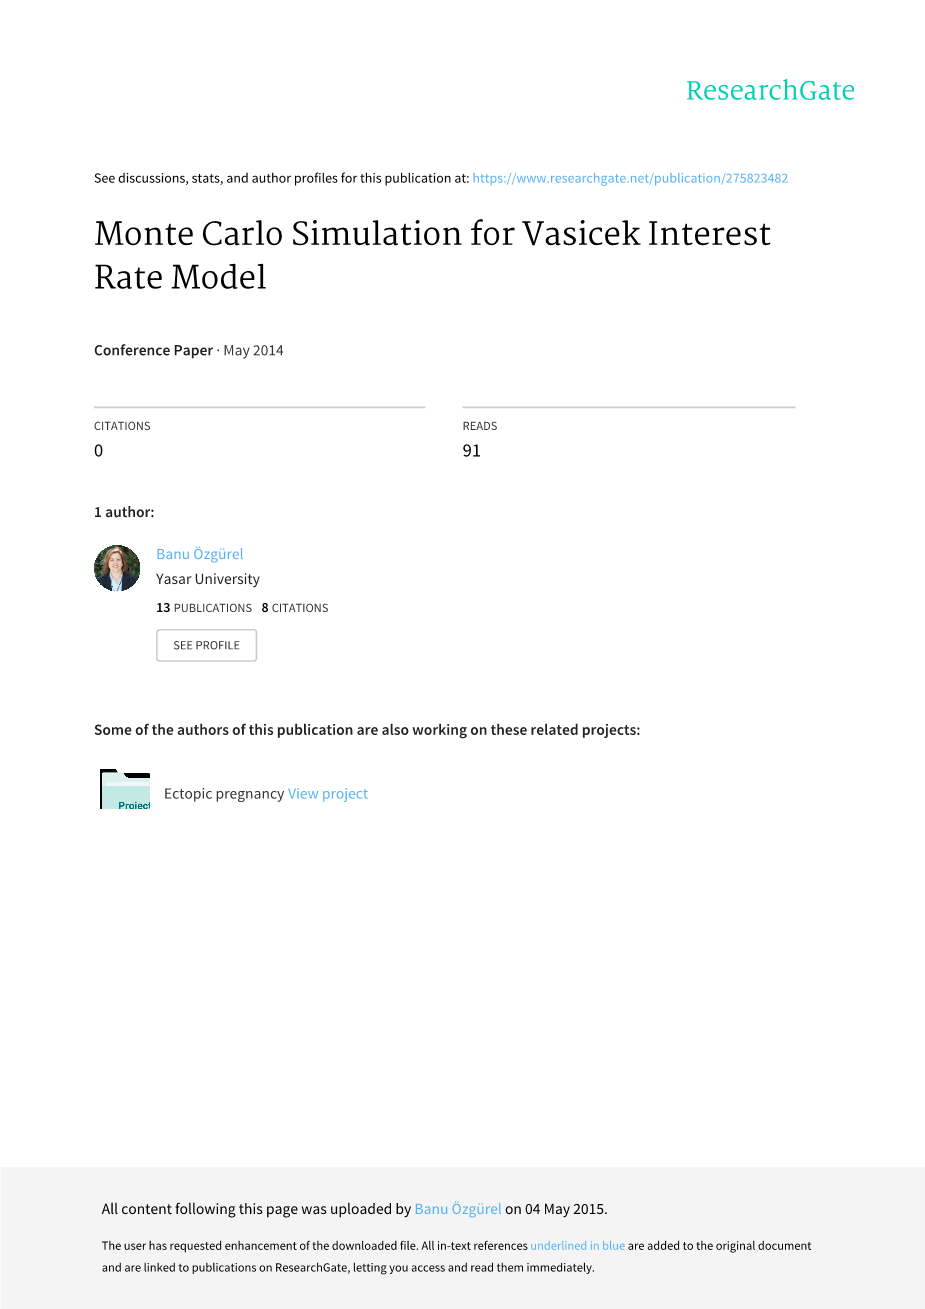
Task: Click the 'underlined in blue' link
Action: click(x=577, y=1246)
